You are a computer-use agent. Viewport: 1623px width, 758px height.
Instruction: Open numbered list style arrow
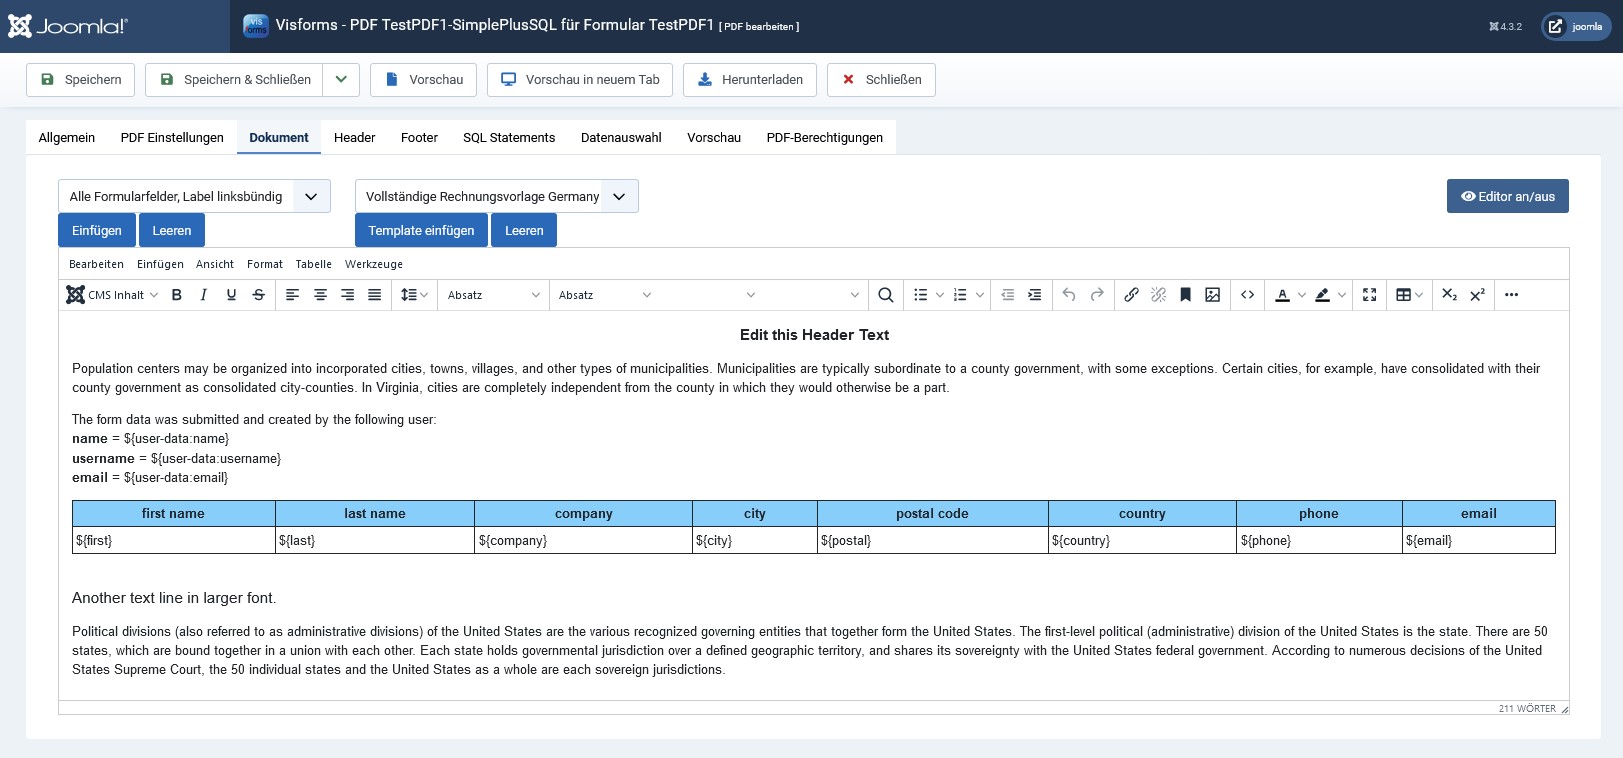tap(980, 295)
